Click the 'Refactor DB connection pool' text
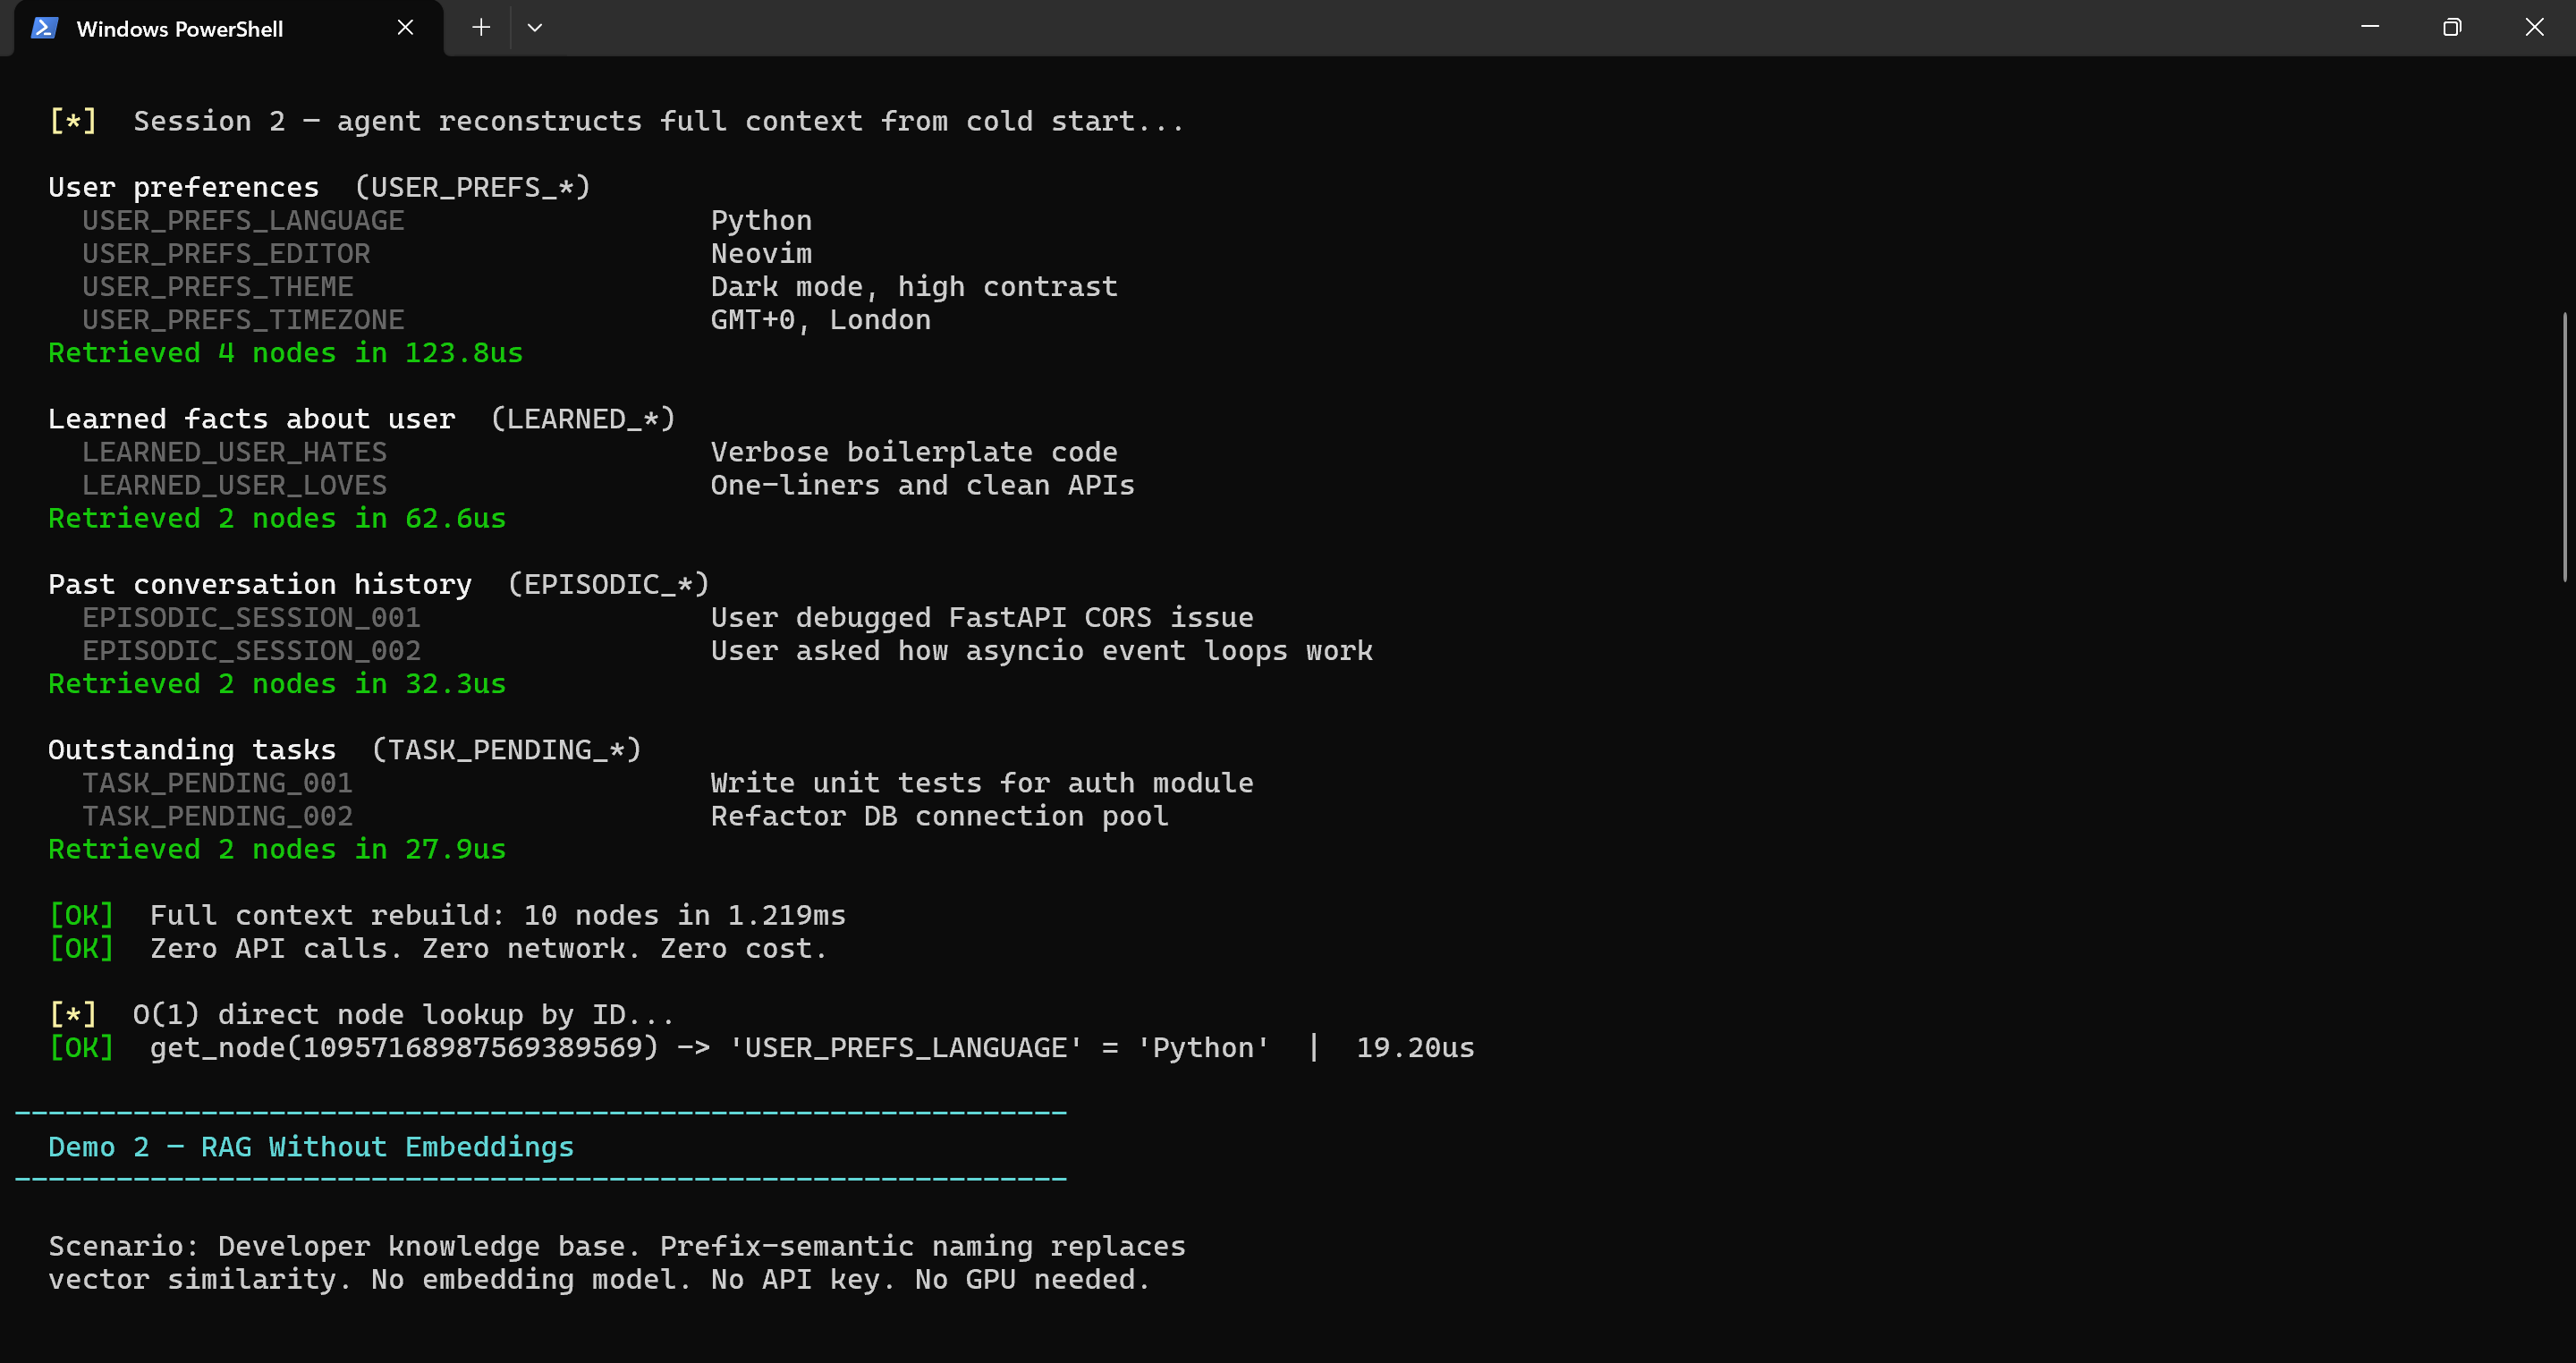The width and height of the screenshot is (2576, 1363). click(939, 816)
